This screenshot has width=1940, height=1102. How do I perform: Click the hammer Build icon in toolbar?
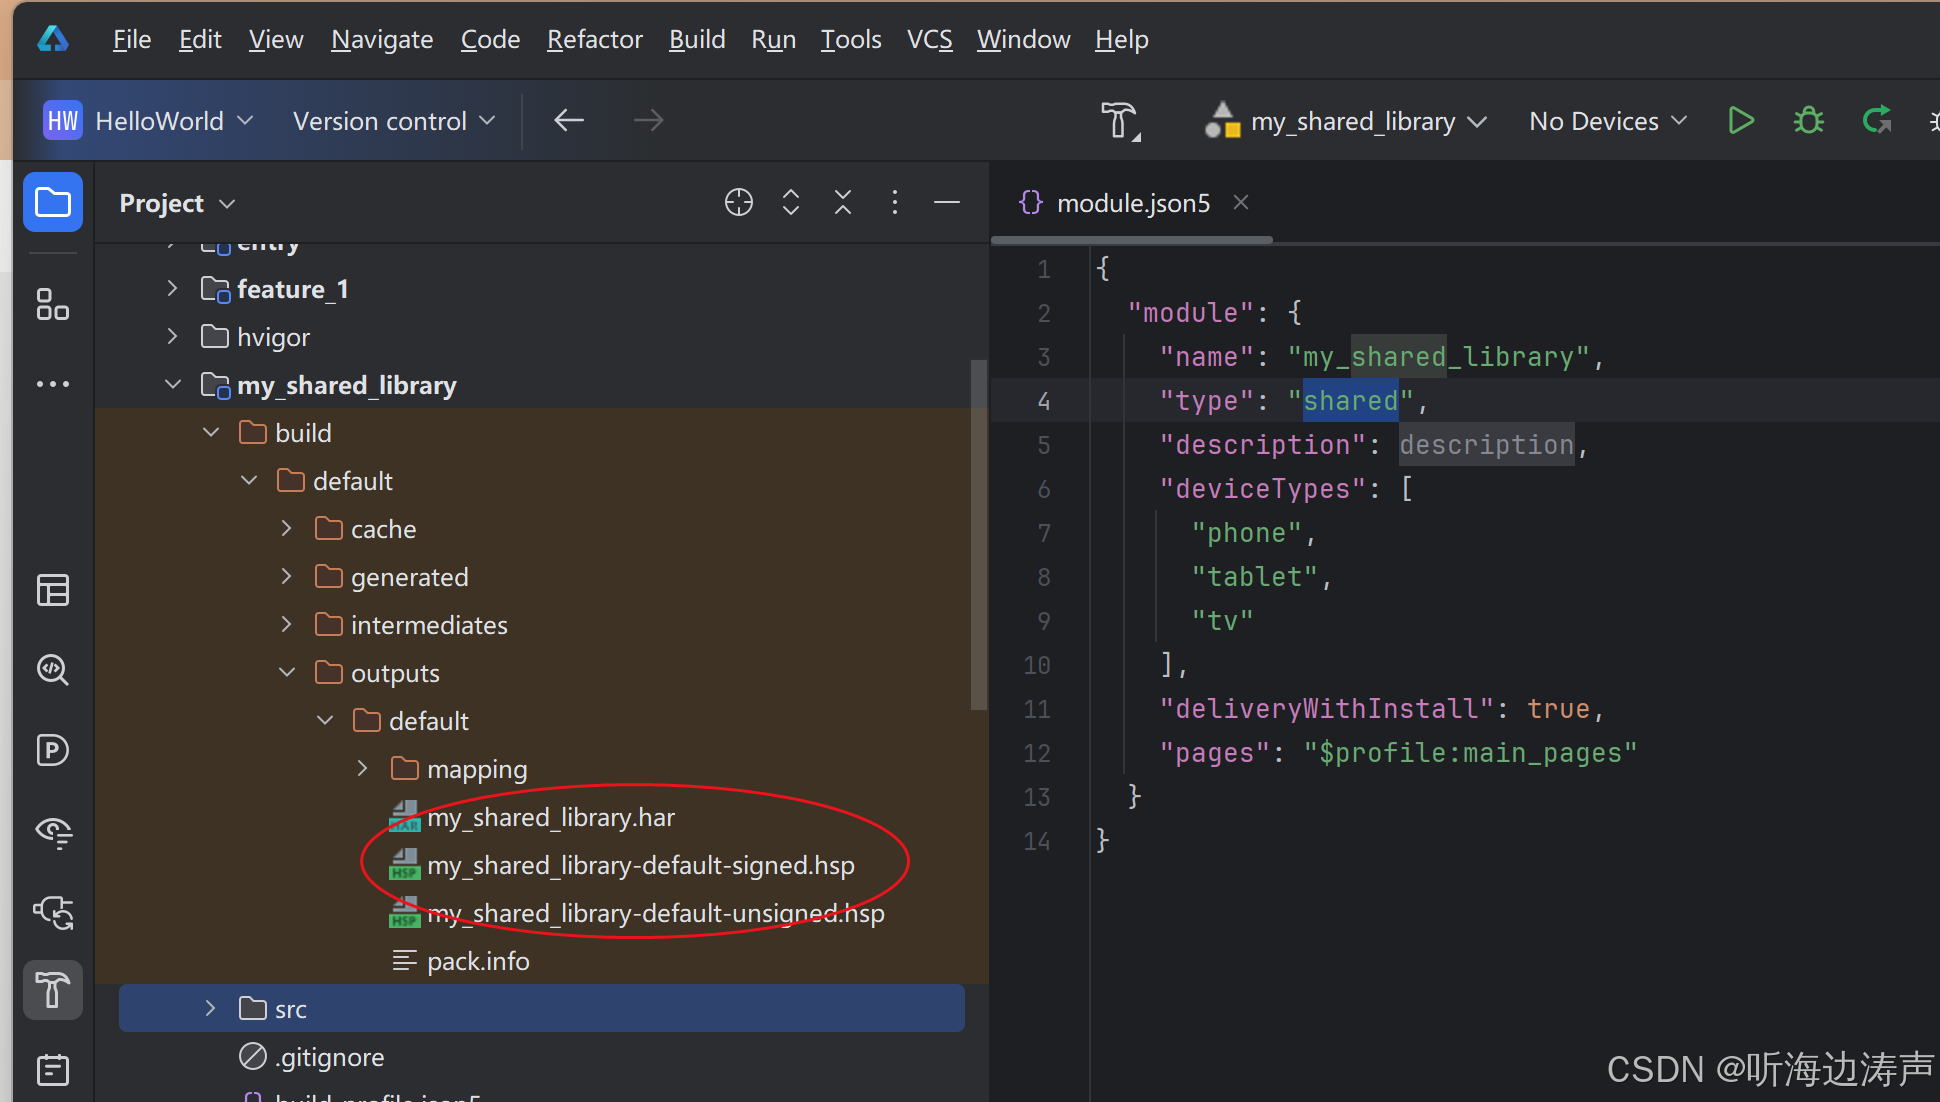click(1120, 121)
